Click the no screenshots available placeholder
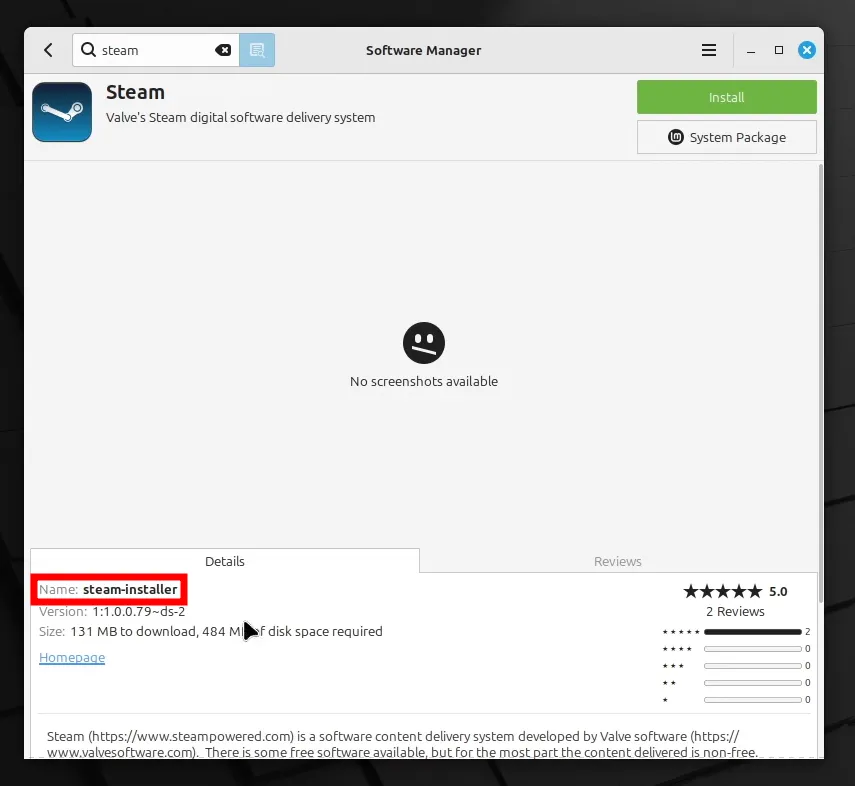This screenshot has width=855, height=786. (x=424, y=354)
